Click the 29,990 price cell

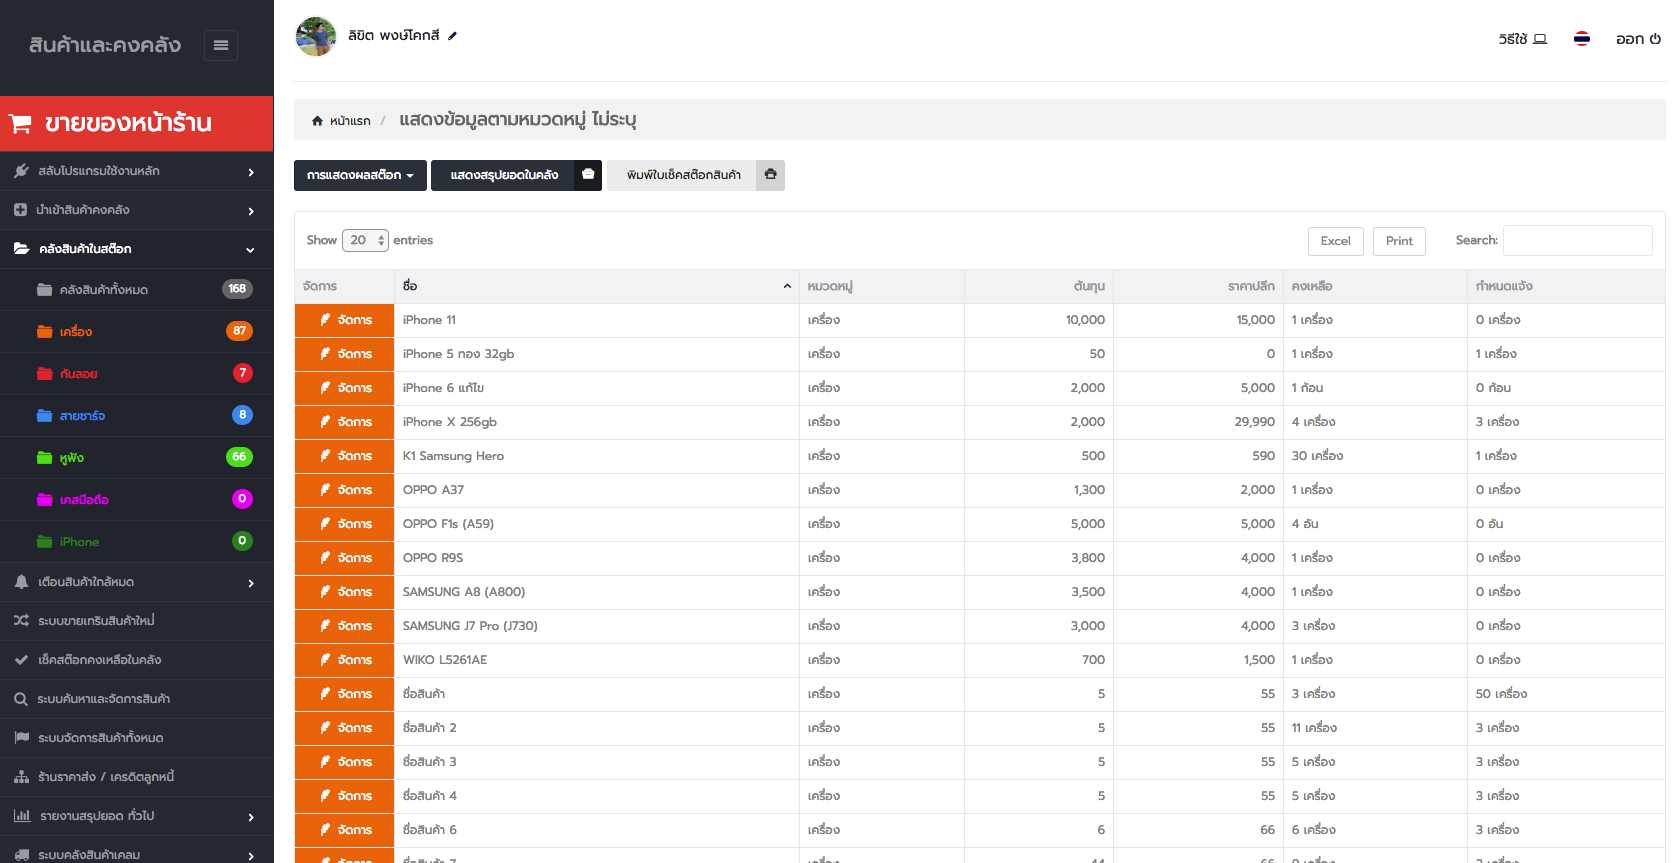pyautogui.click(x=1198, y=422)
